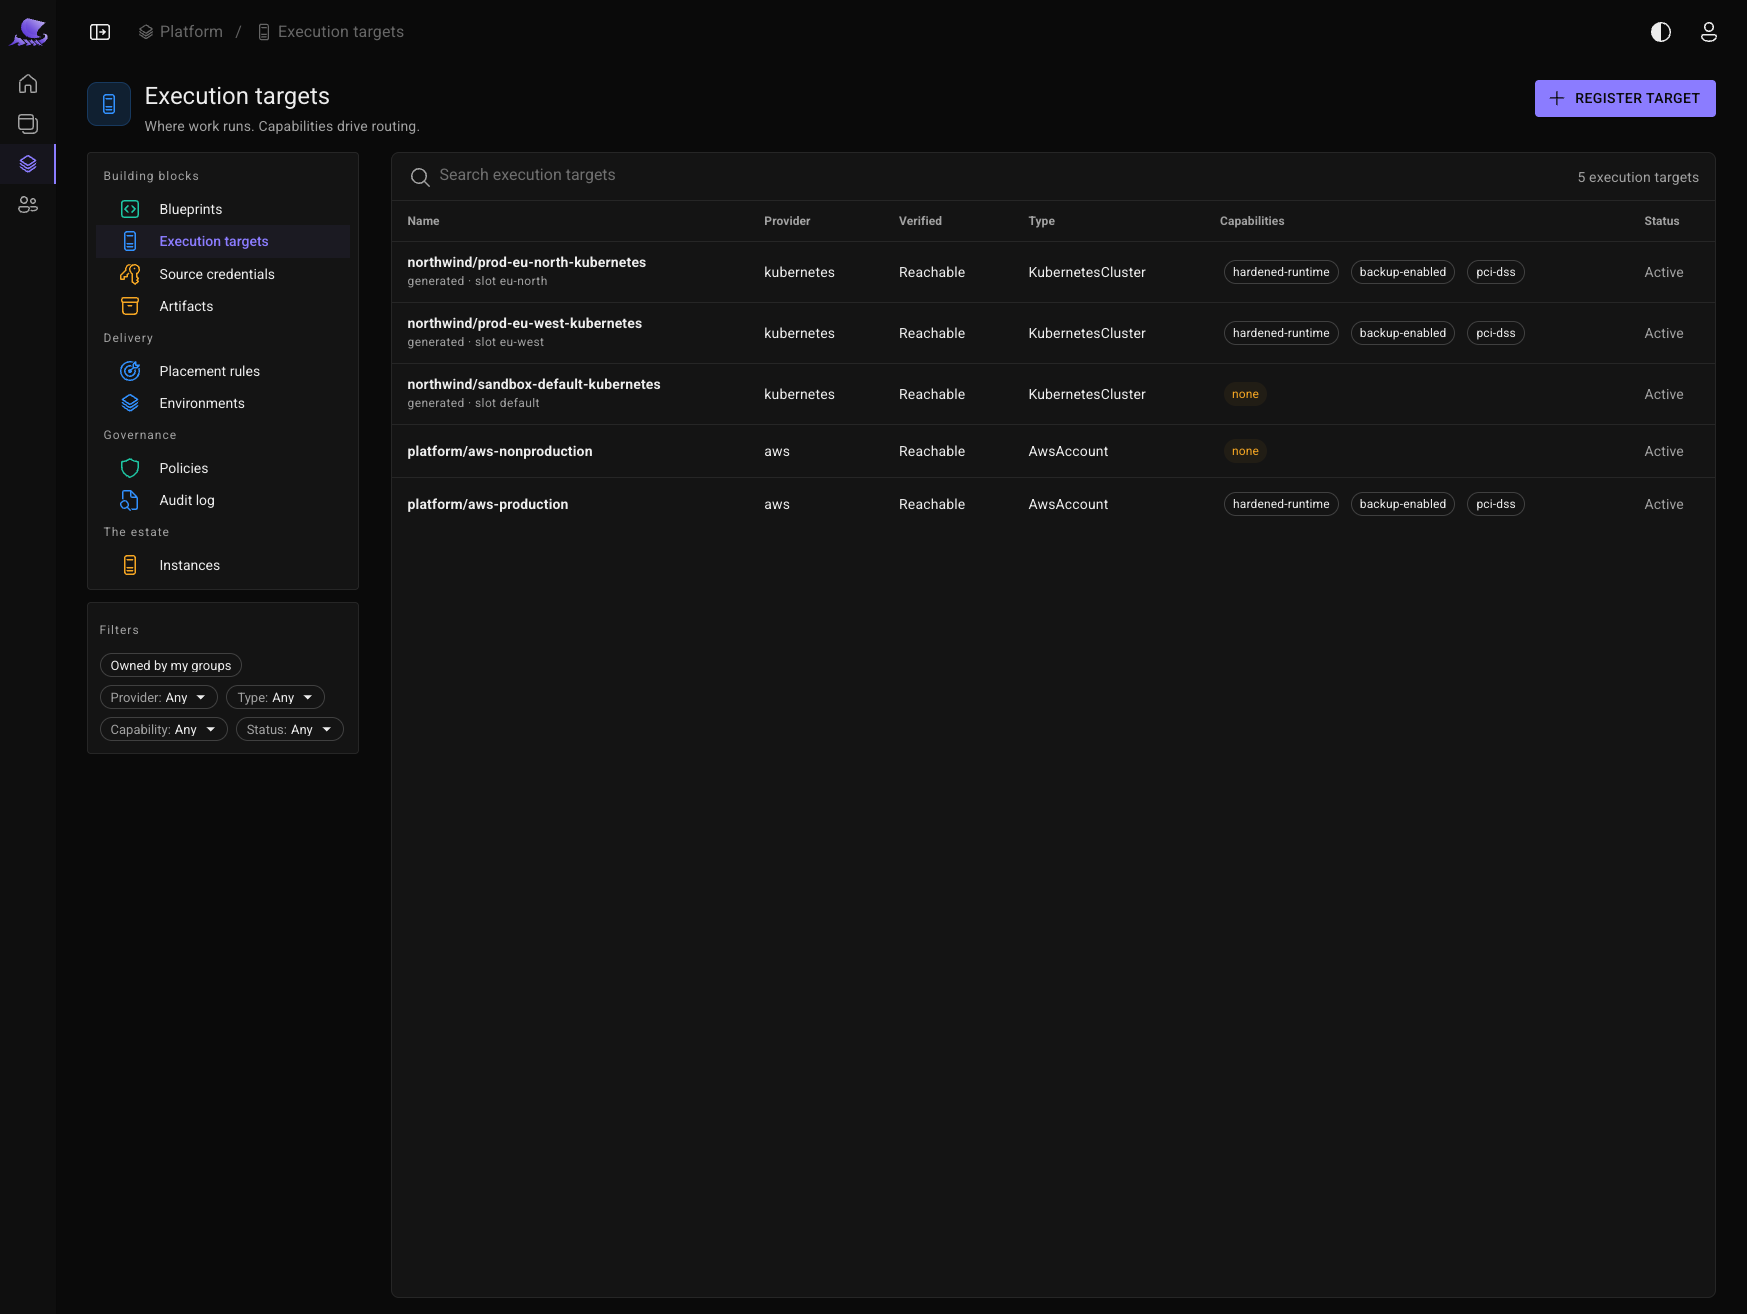Open the Audit log page
Screen dimensions: 1747x1314
[223, 500]
